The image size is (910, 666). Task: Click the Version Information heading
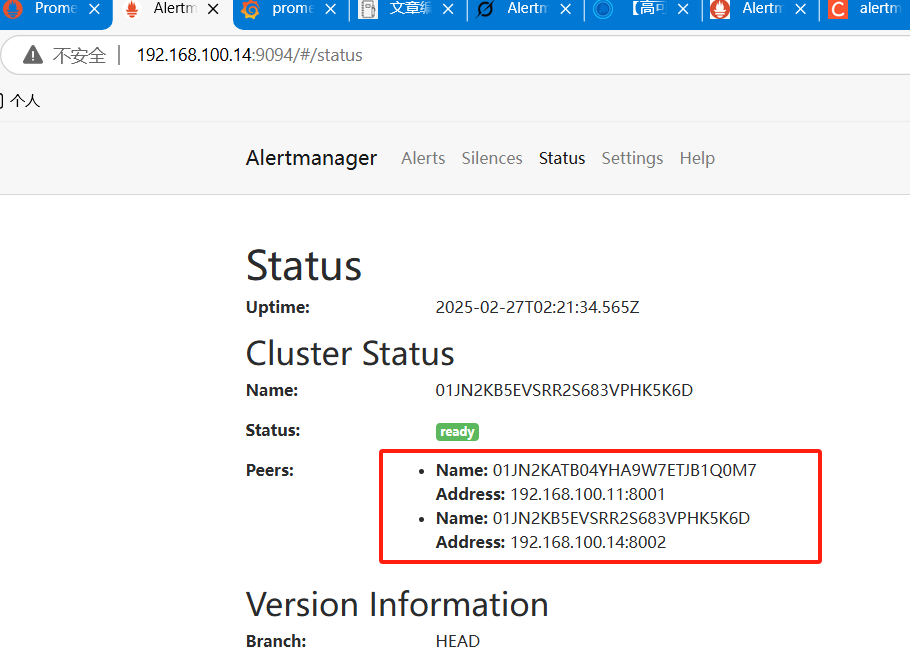tap(397, 605)
